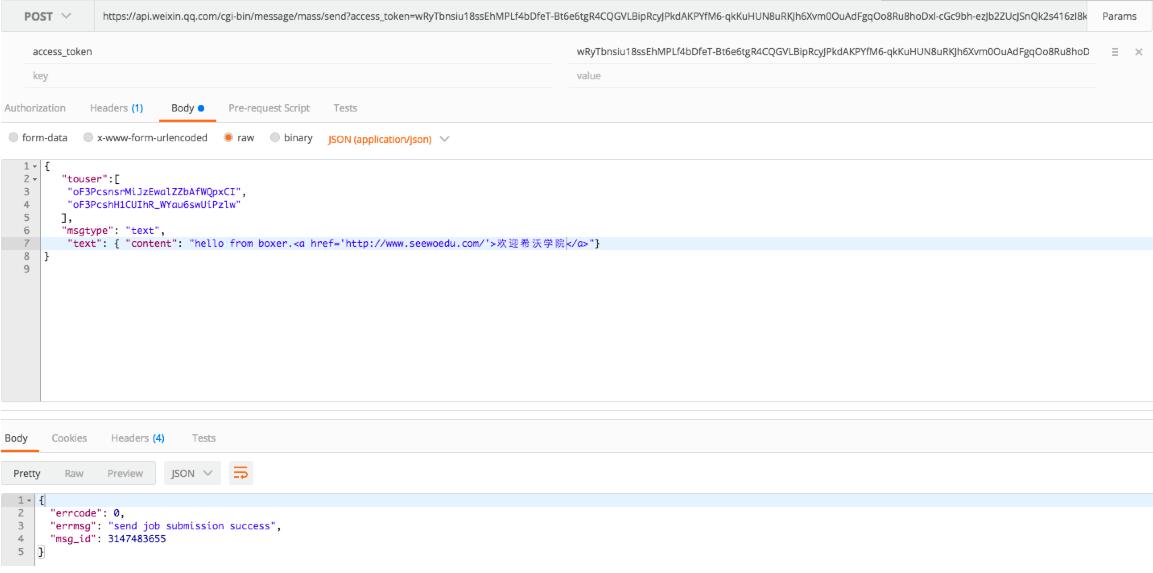Open the POST method dropdown
Screen dimensions: 1153x573
[48, 15]
